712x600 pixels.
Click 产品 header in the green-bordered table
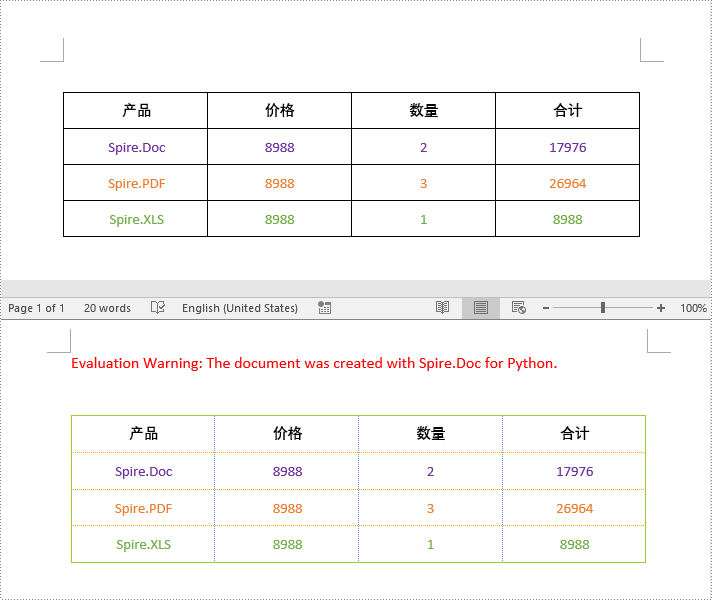coord(143,433)
